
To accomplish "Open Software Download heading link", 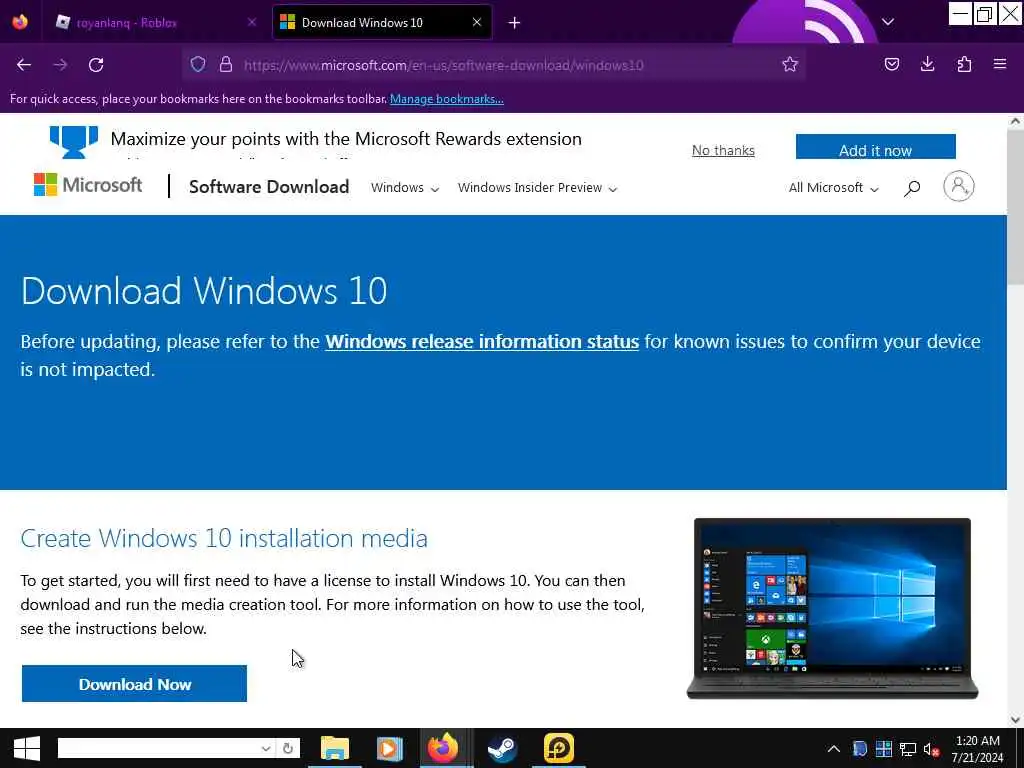I will point(269,187).
